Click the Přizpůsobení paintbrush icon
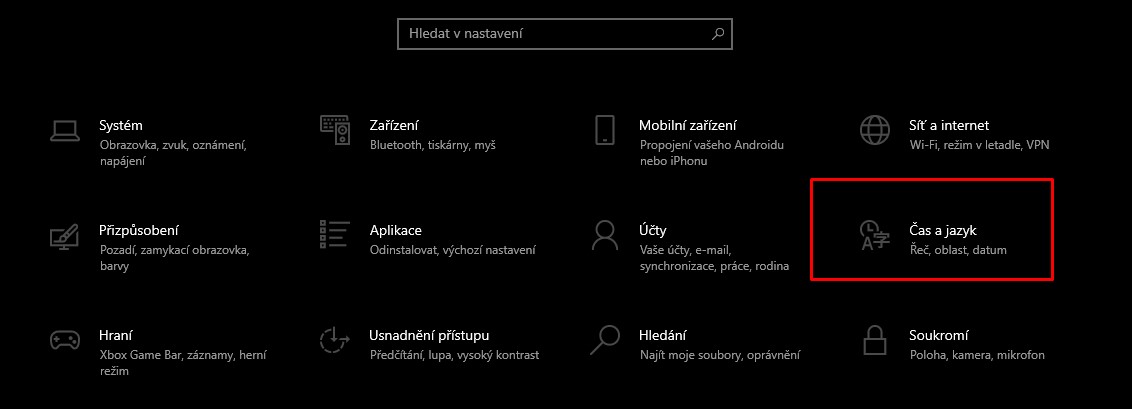 click(x=64, y=236)
